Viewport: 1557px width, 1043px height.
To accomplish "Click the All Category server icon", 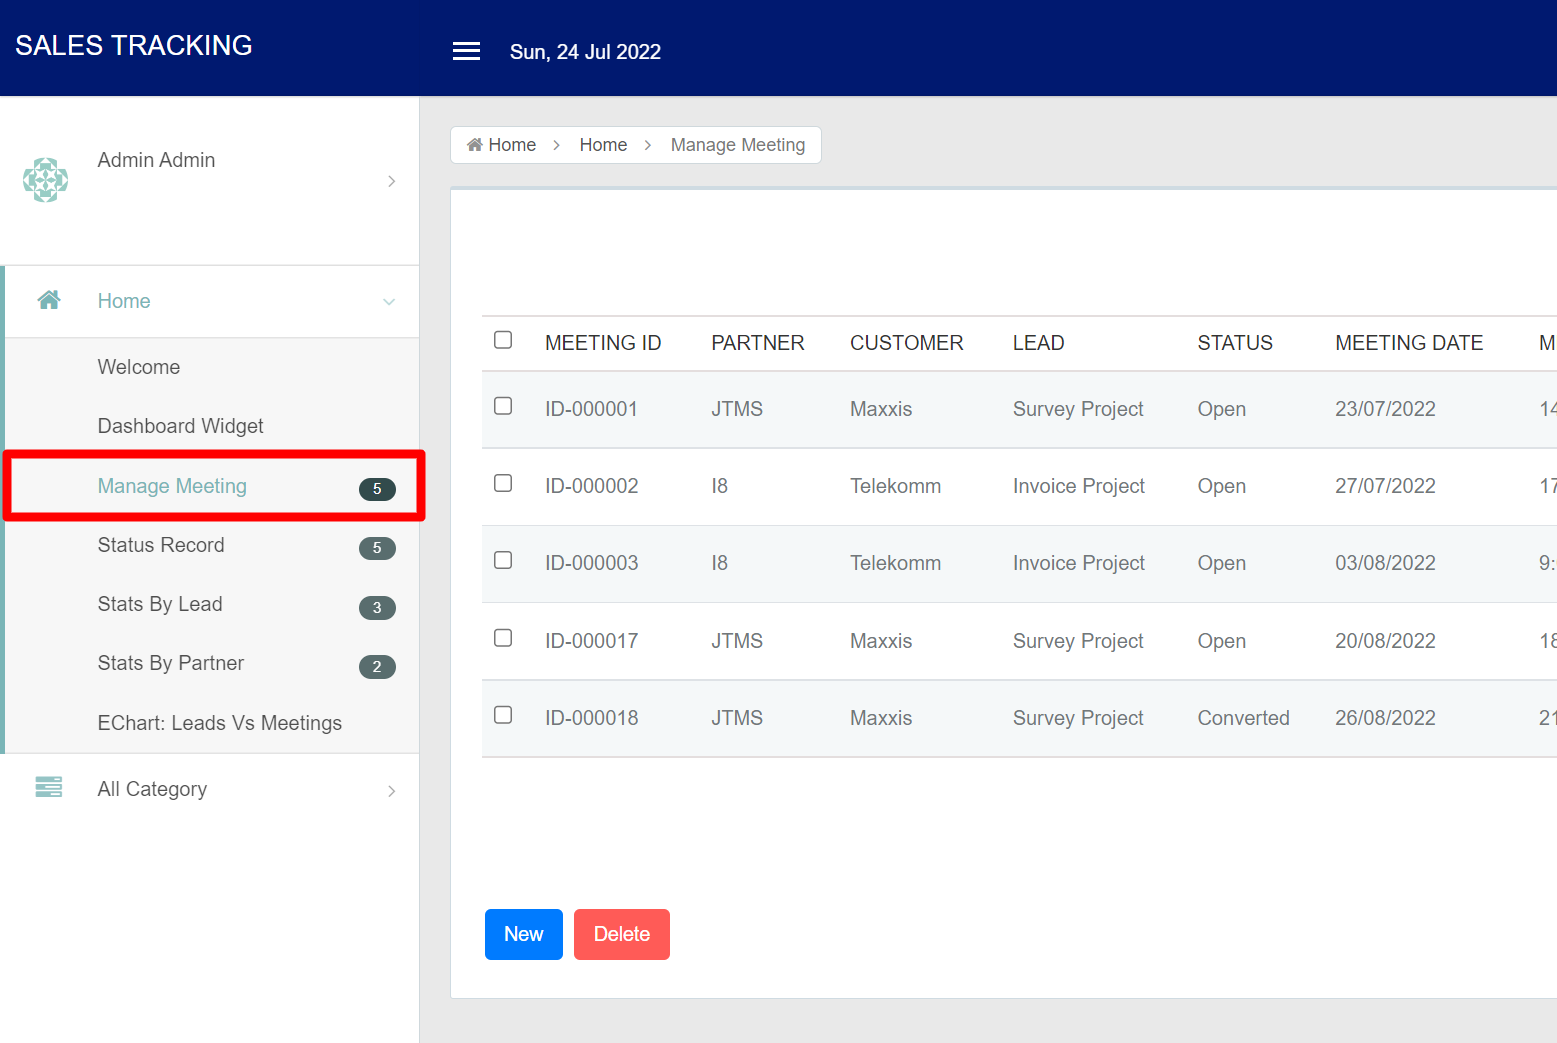I will tap(49, 788).
